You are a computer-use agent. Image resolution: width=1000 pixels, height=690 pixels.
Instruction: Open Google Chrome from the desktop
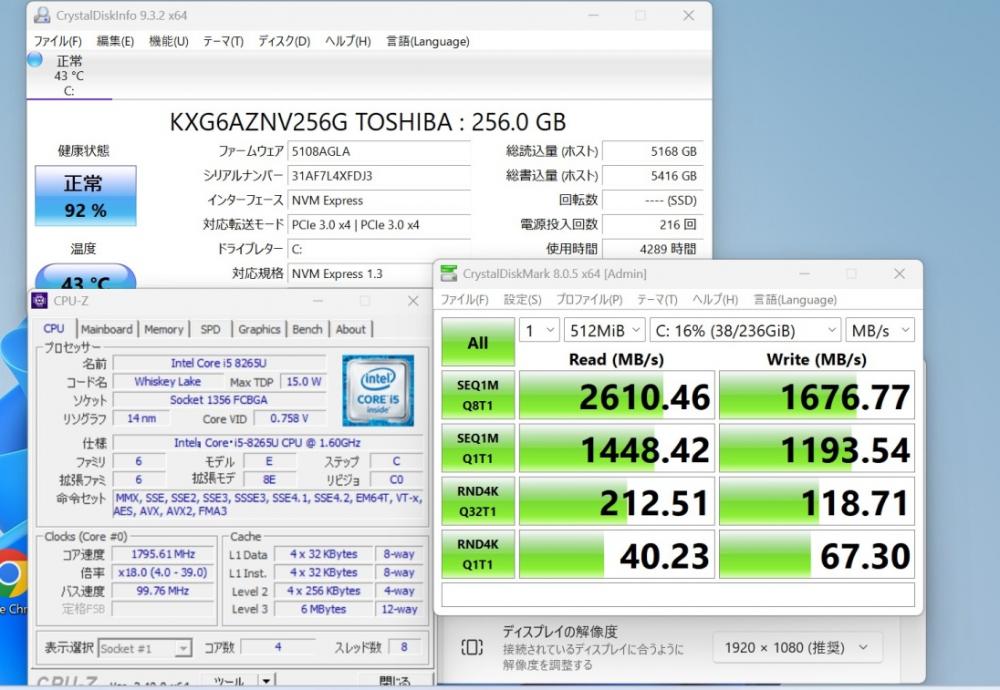coord(12,575)
